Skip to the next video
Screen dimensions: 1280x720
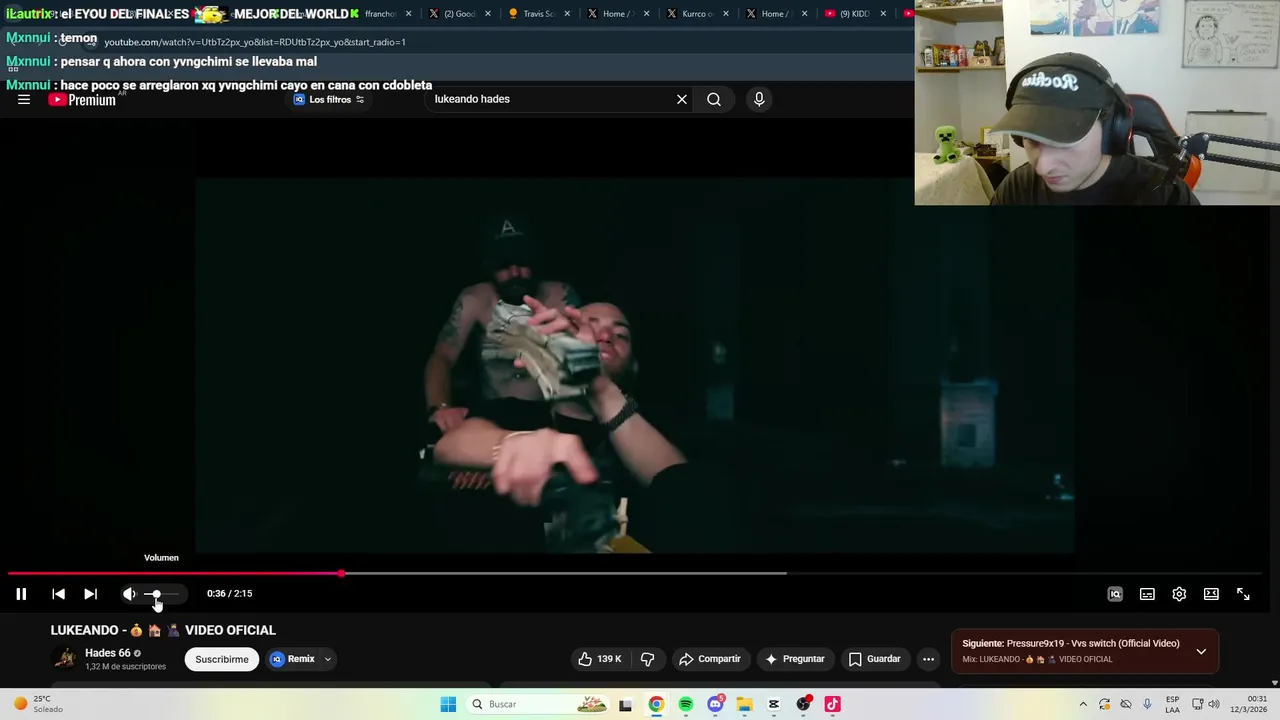(x=90, y=594)
